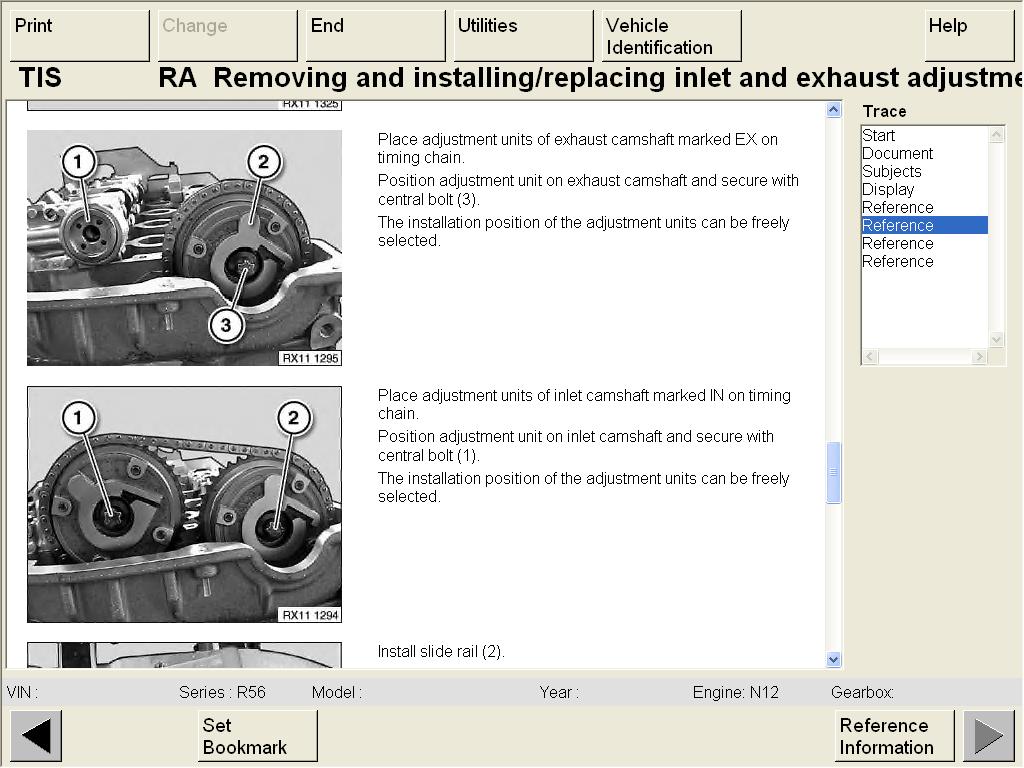Click the exhaust camshaft image RX11 1295

tap(184, 248)
